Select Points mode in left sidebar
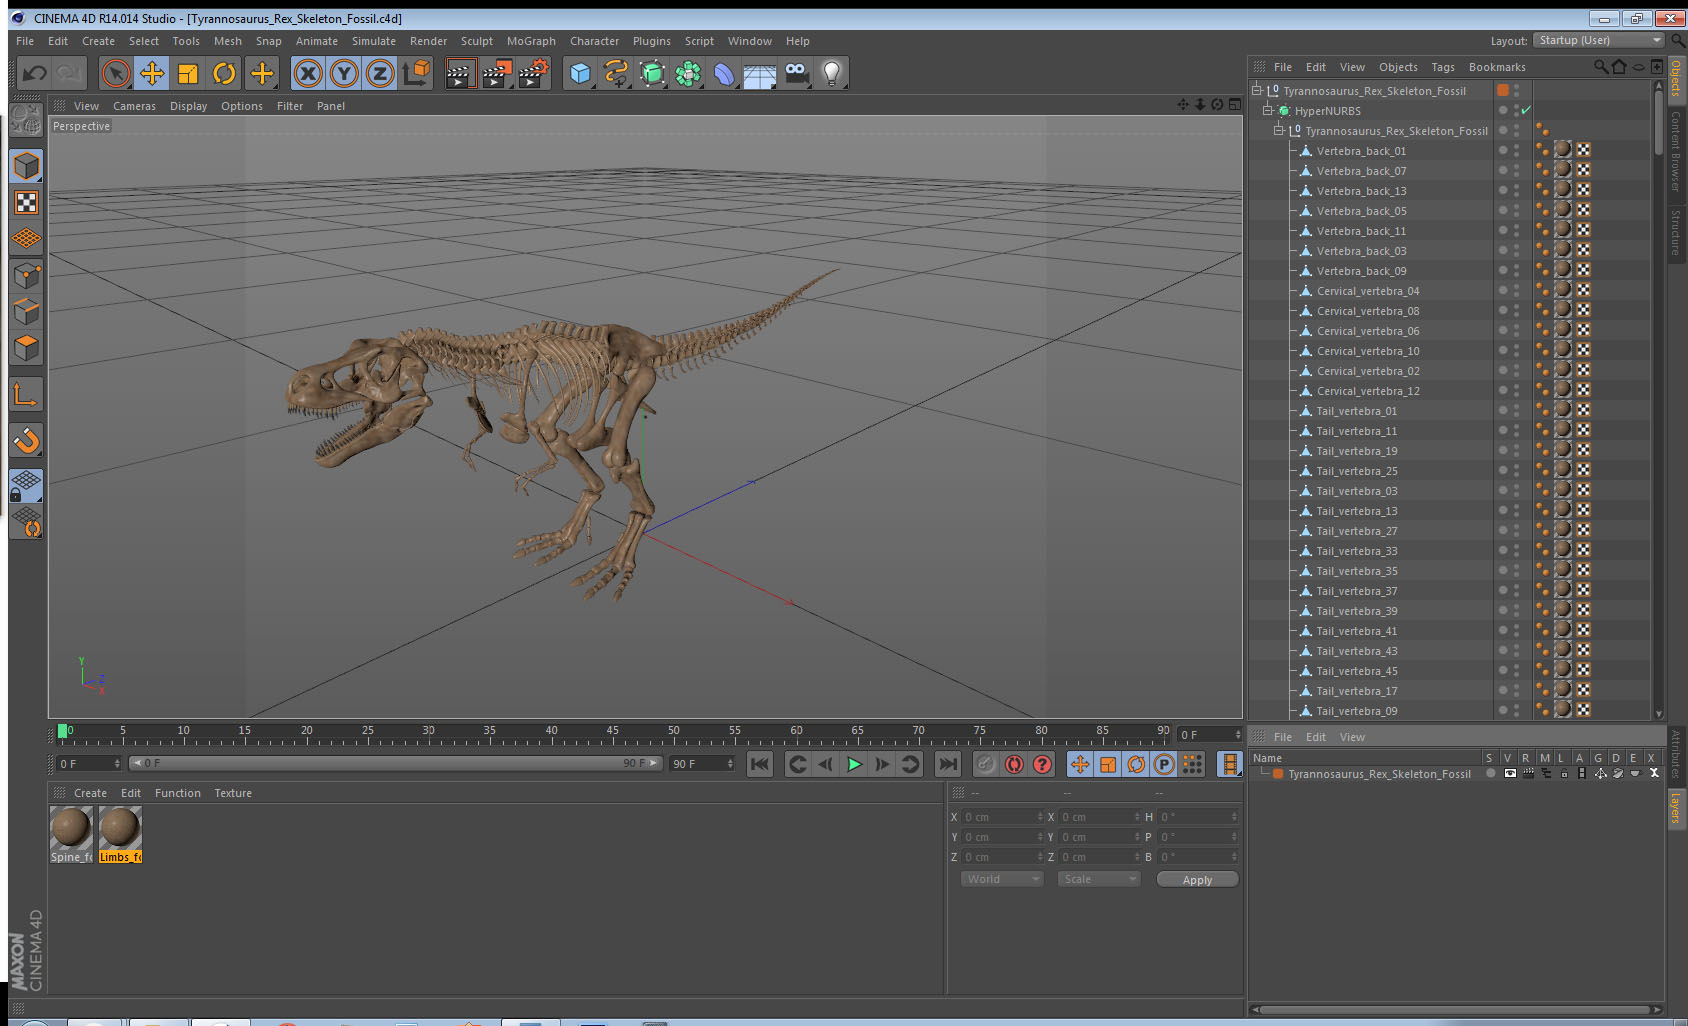 click(27, 276)
